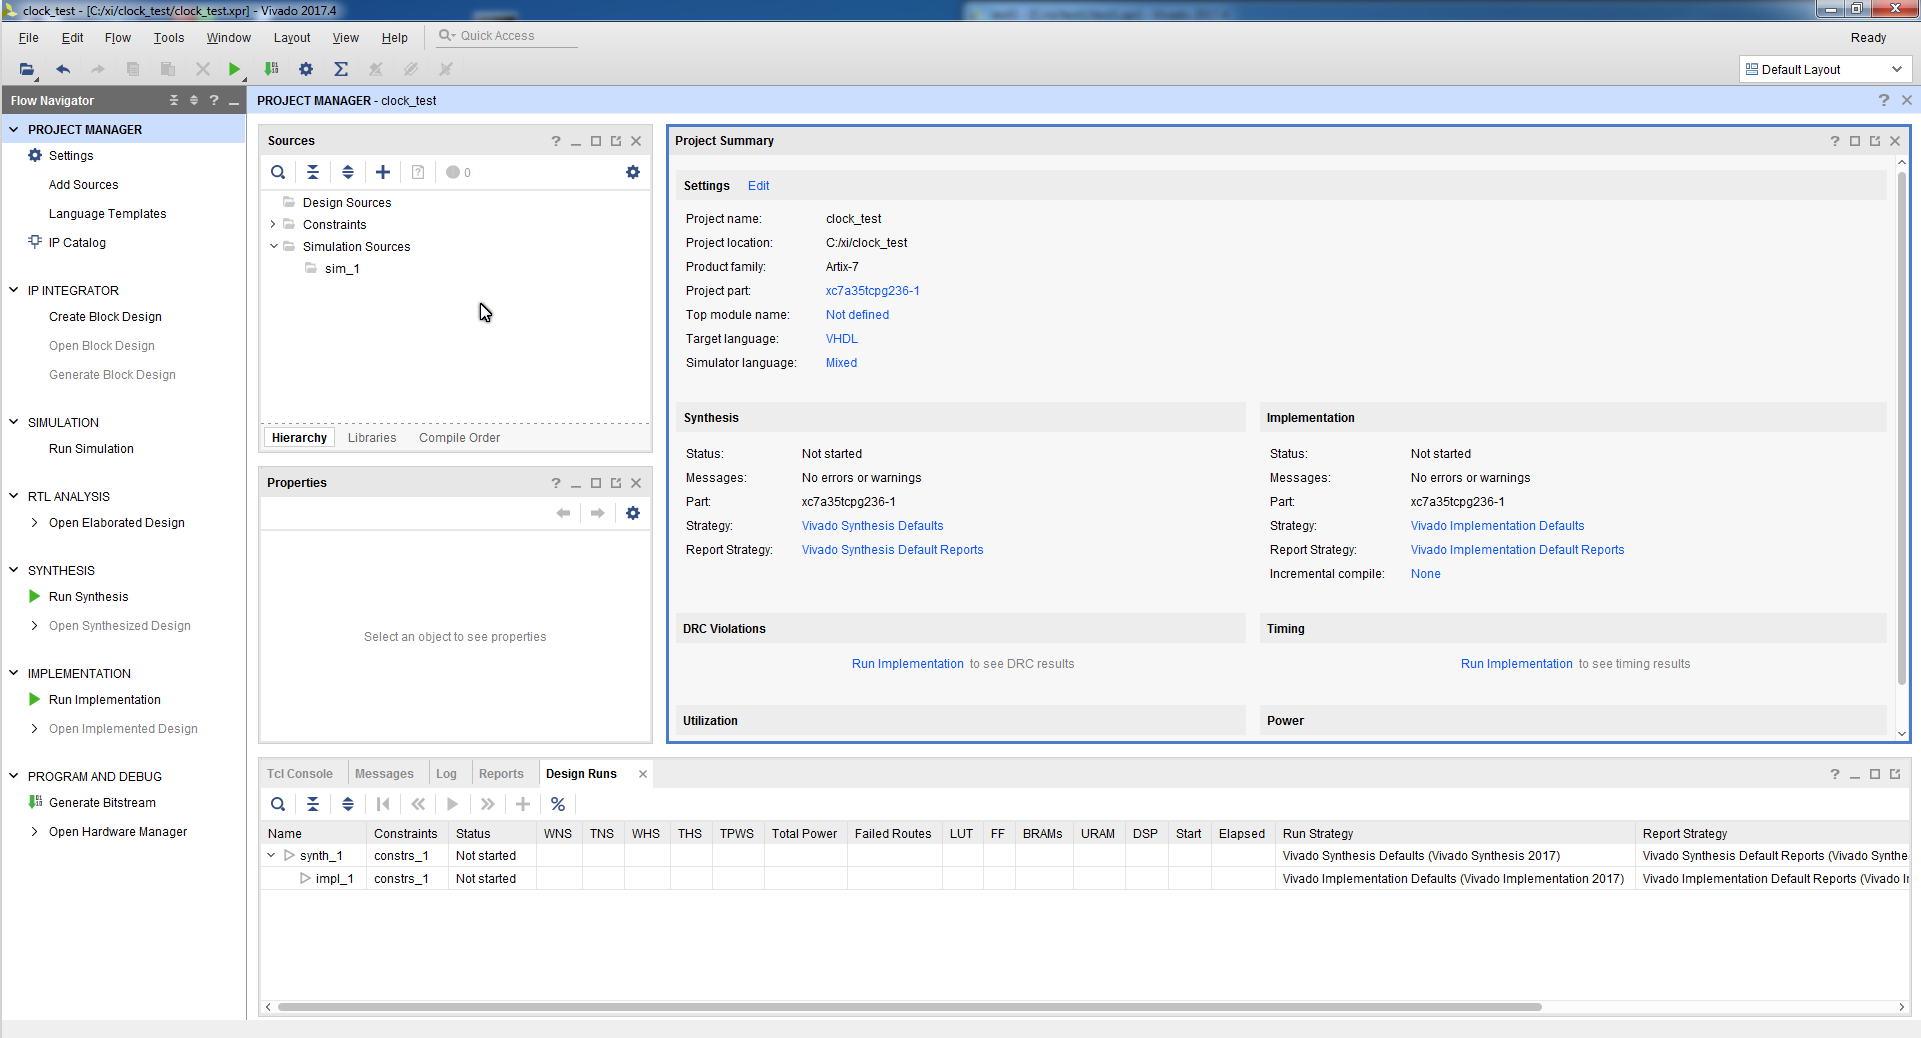Viewport: 1921px width, 1038px height.
Task: Click Not defined top module link
Action: (x=857, y=315)
